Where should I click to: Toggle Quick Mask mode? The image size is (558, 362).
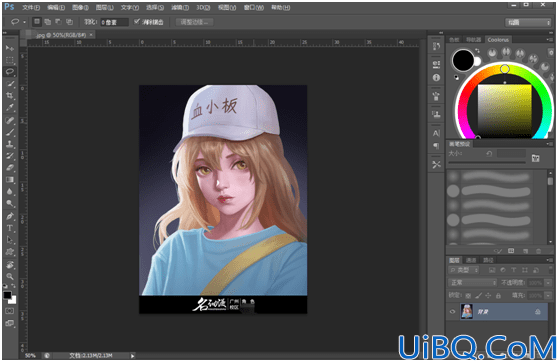click(10, 311)
